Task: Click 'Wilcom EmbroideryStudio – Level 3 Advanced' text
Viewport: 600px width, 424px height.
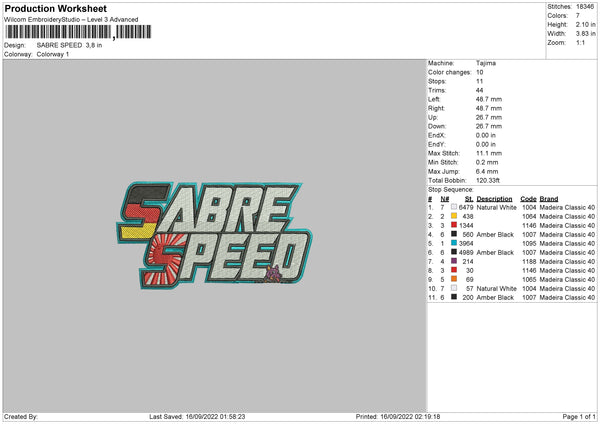Action: coord(71,20)
